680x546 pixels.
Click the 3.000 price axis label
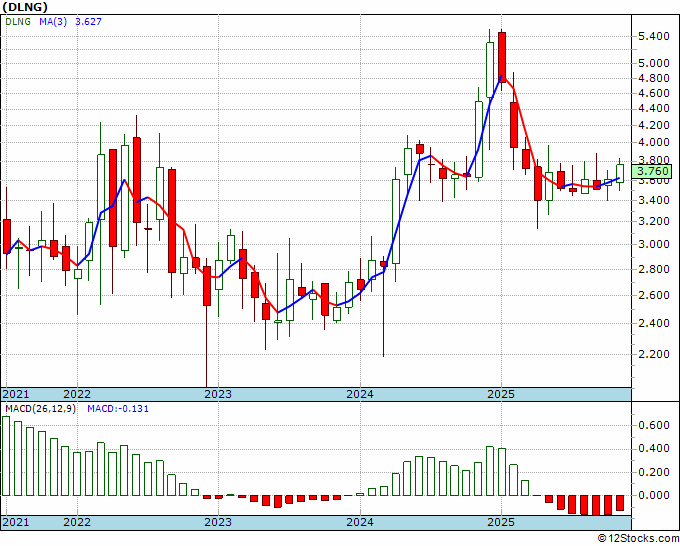click(654, 244)
